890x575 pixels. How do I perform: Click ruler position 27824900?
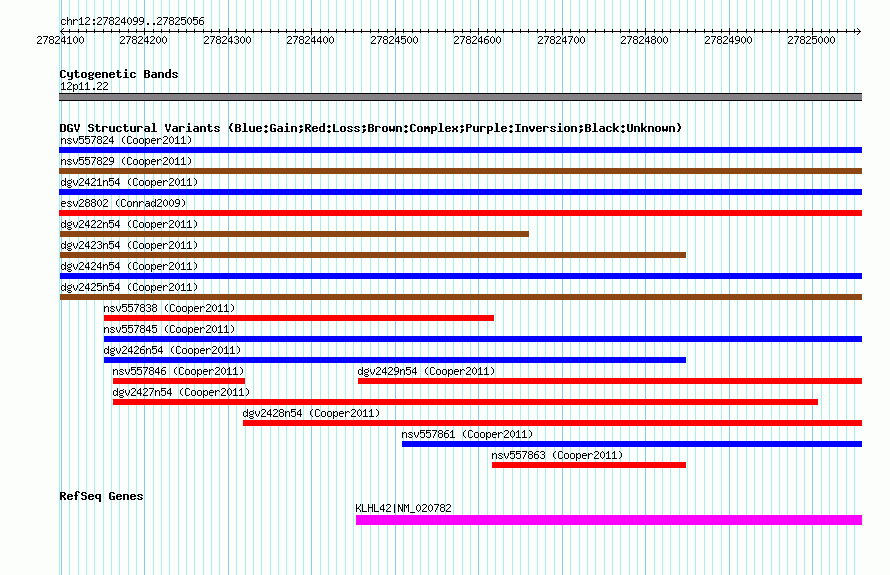click(728, 40)
